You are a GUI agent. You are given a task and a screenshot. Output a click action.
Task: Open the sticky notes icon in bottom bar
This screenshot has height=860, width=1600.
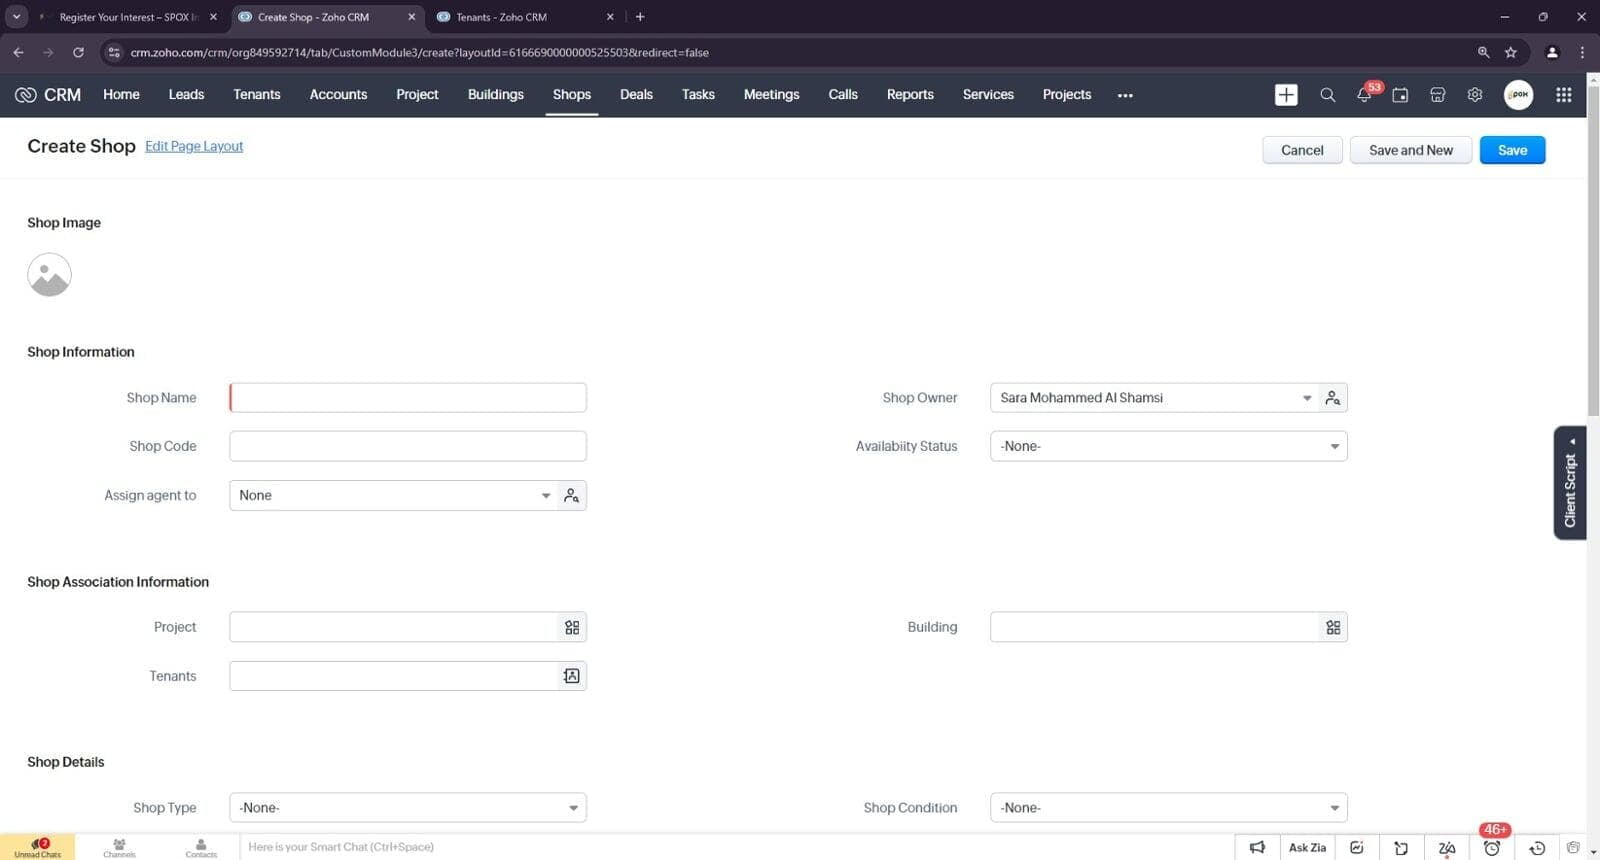coord(1401,847)
